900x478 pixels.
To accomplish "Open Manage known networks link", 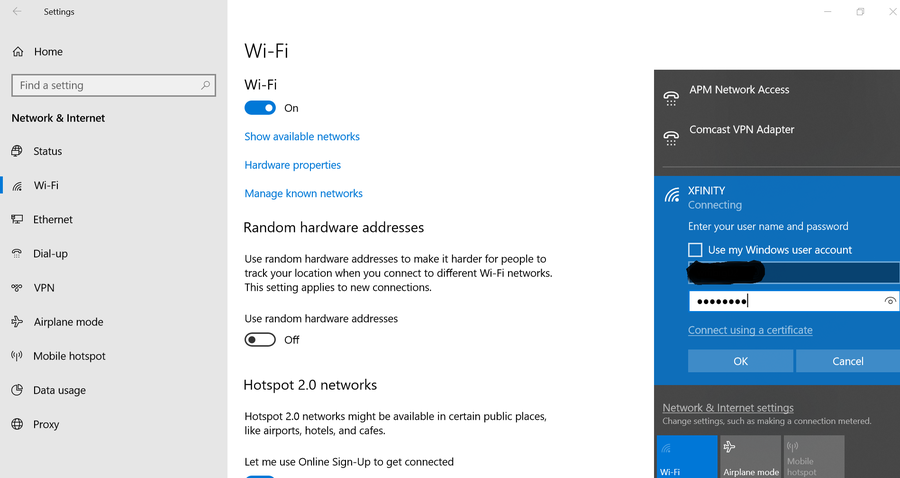I will (x=304, y=193).
